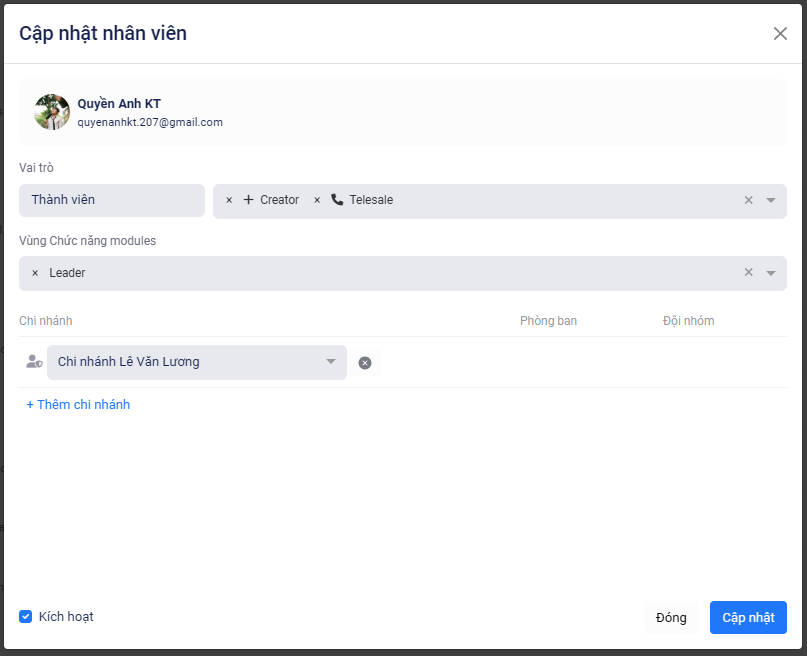
Task: Delete the Chi nhánh Lê Văn Lương row
Action: pyautogui.click(x=365, y=363)
